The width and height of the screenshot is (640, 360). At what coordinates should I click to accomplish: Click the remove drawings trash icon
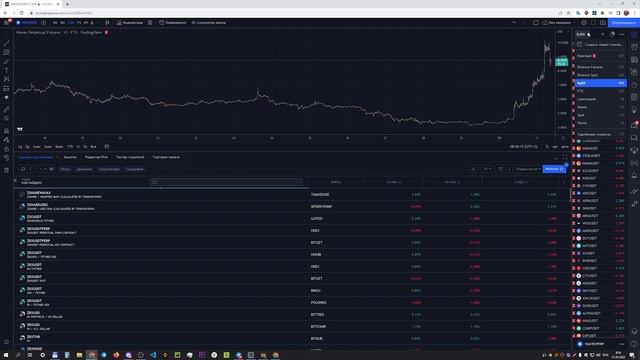6,170
